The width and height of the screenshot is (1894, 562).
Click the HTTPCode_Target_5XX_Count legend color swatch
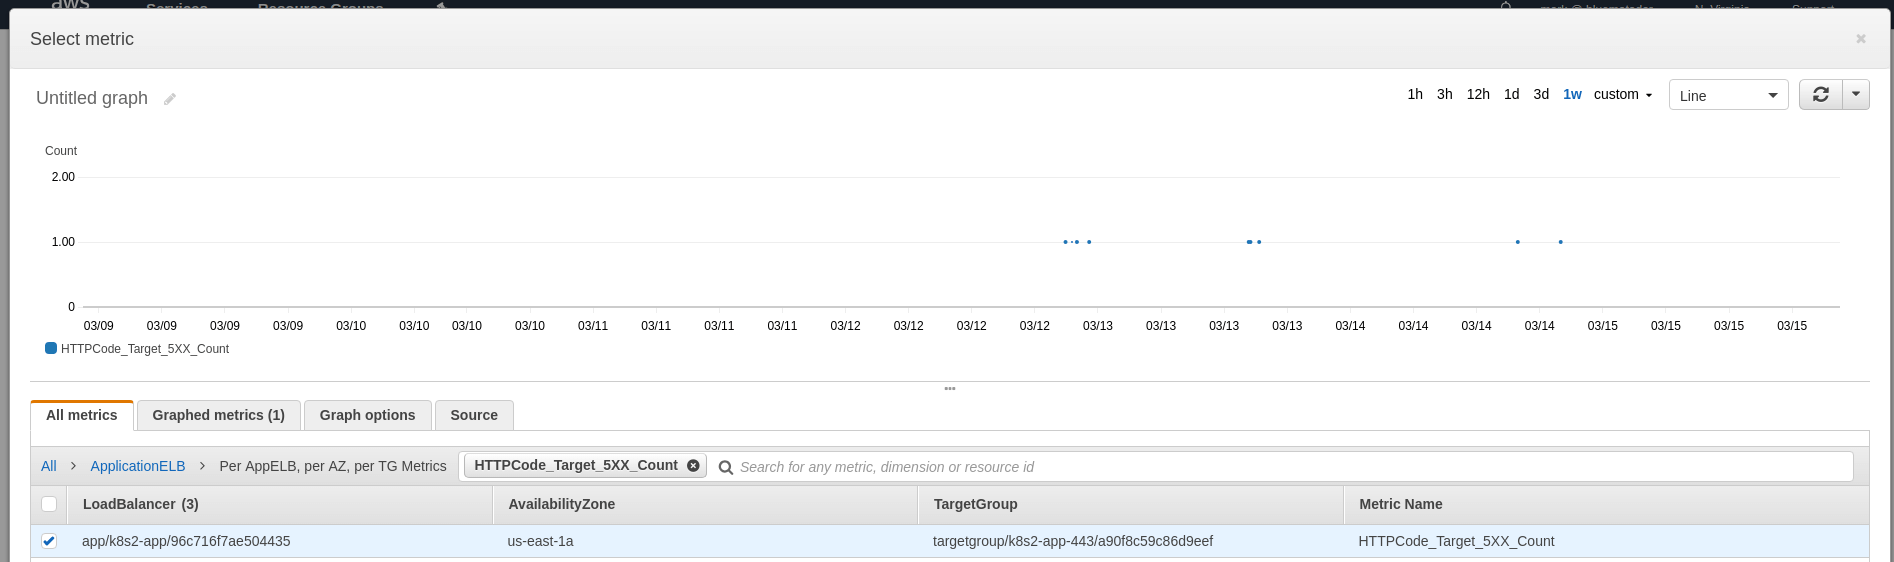pyautogui.click(x=51, y=348)
